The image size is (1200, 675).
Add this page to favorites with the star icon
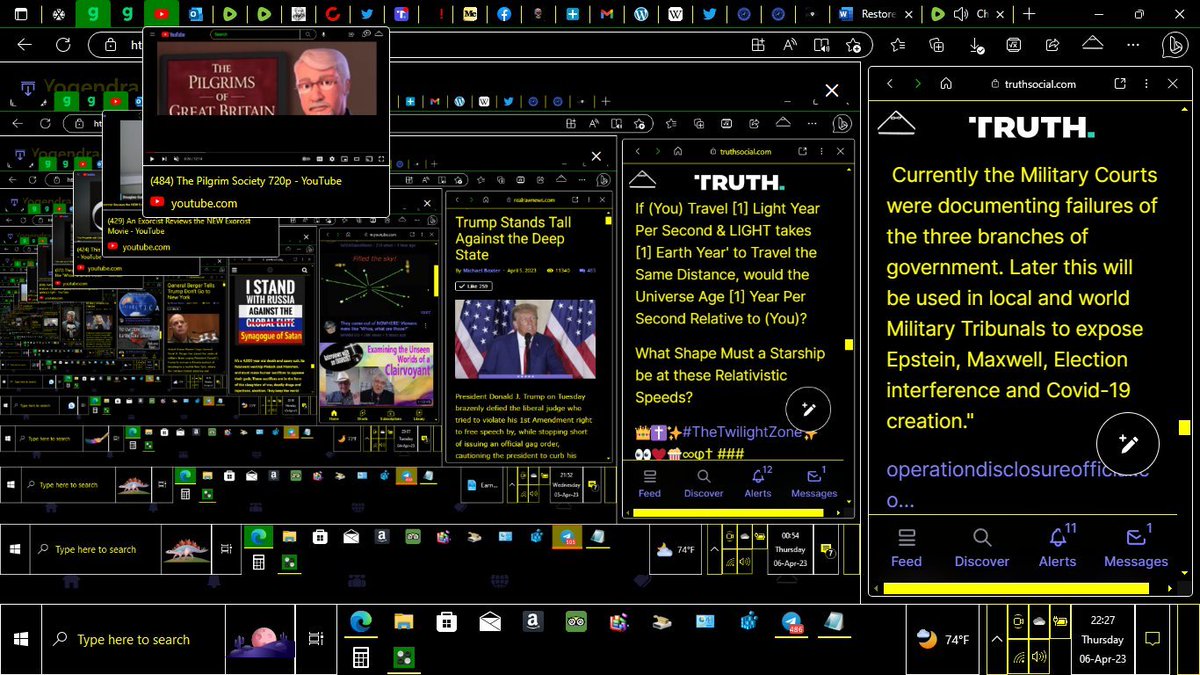point(852,45)
